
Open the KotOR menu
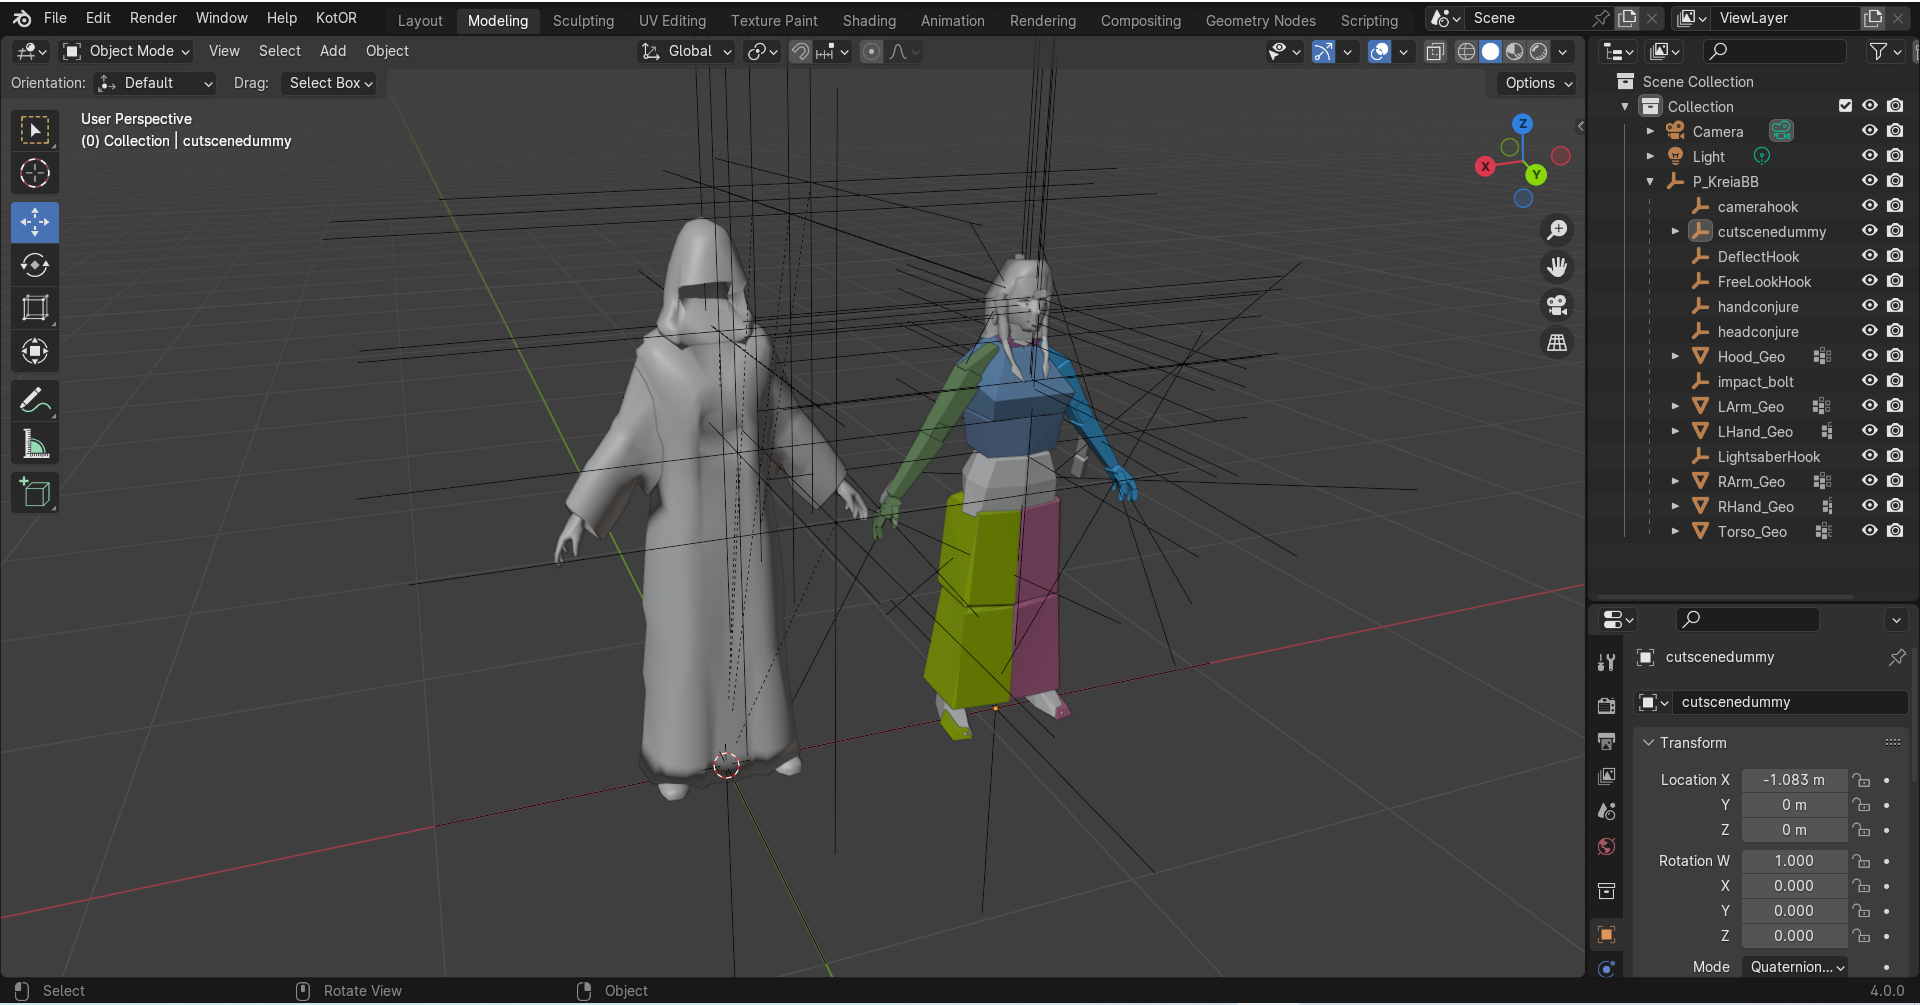[336, 18]
